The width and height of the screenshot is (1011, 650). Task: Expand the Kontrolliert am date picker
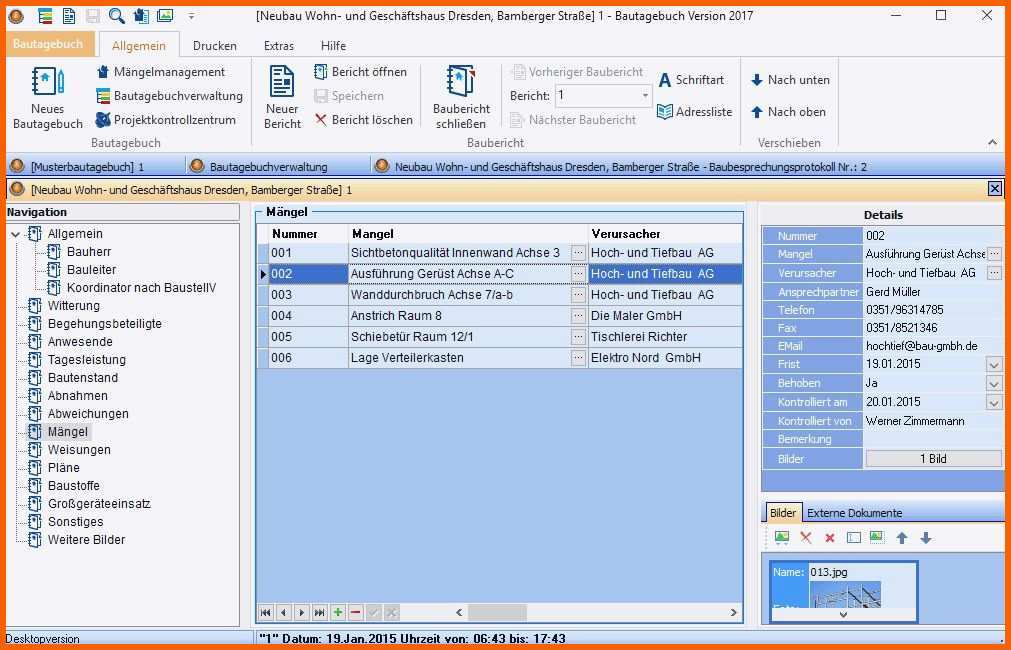993,403
